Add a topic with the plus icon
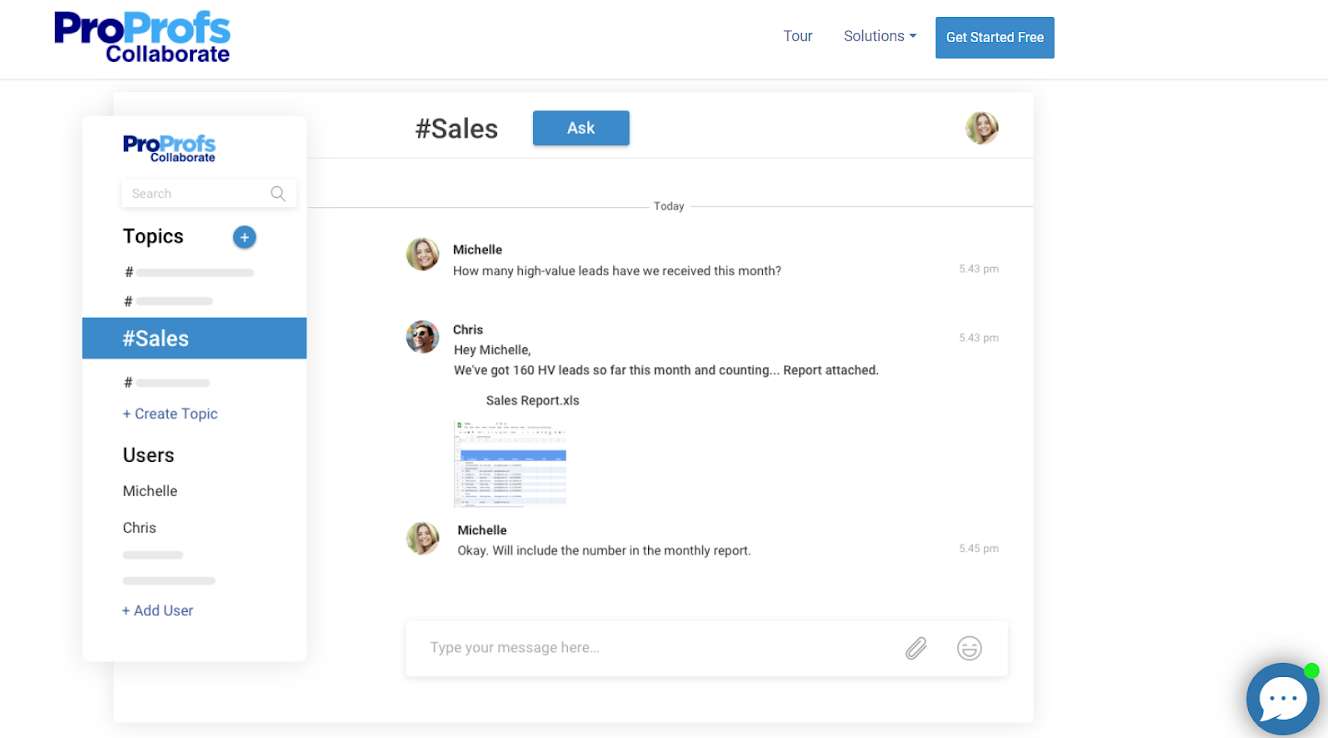Viewport: 1328px width, 738px height. [x=244, y=237]
